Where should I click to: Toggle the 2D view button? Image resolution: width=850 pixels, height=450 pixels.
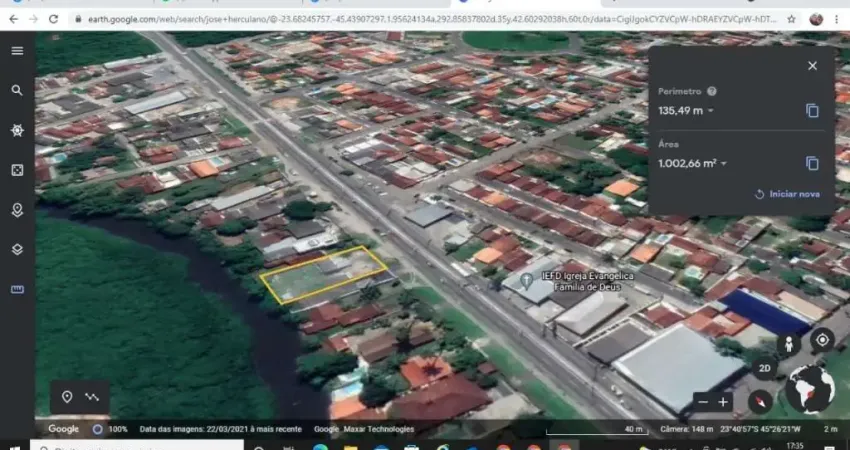[765, 368]
